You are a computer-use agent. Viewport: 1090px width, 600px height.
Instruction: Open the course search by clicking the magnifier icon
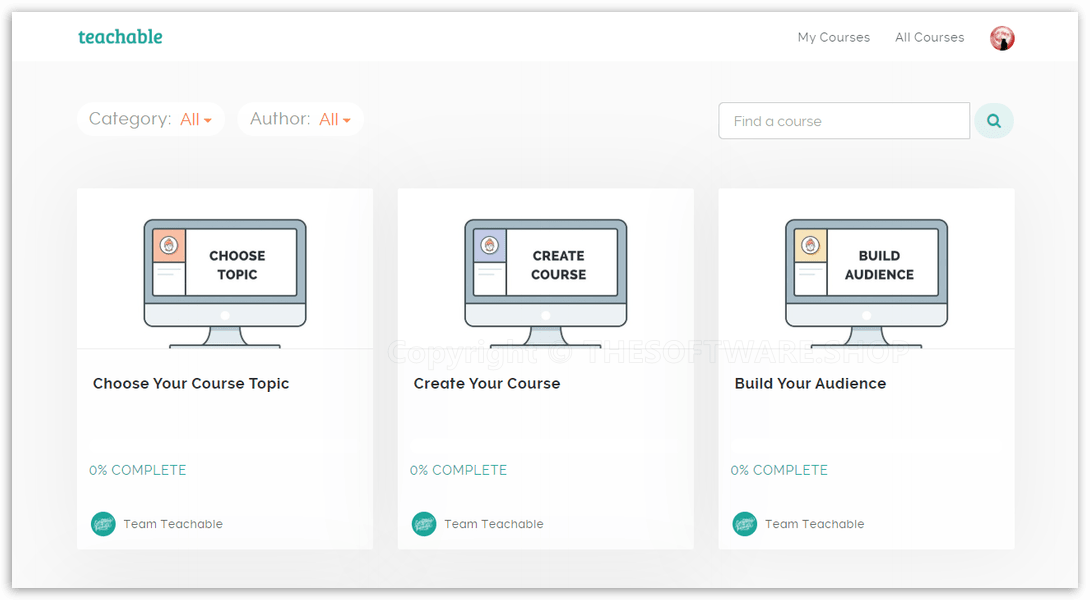(x=993, y=120)
